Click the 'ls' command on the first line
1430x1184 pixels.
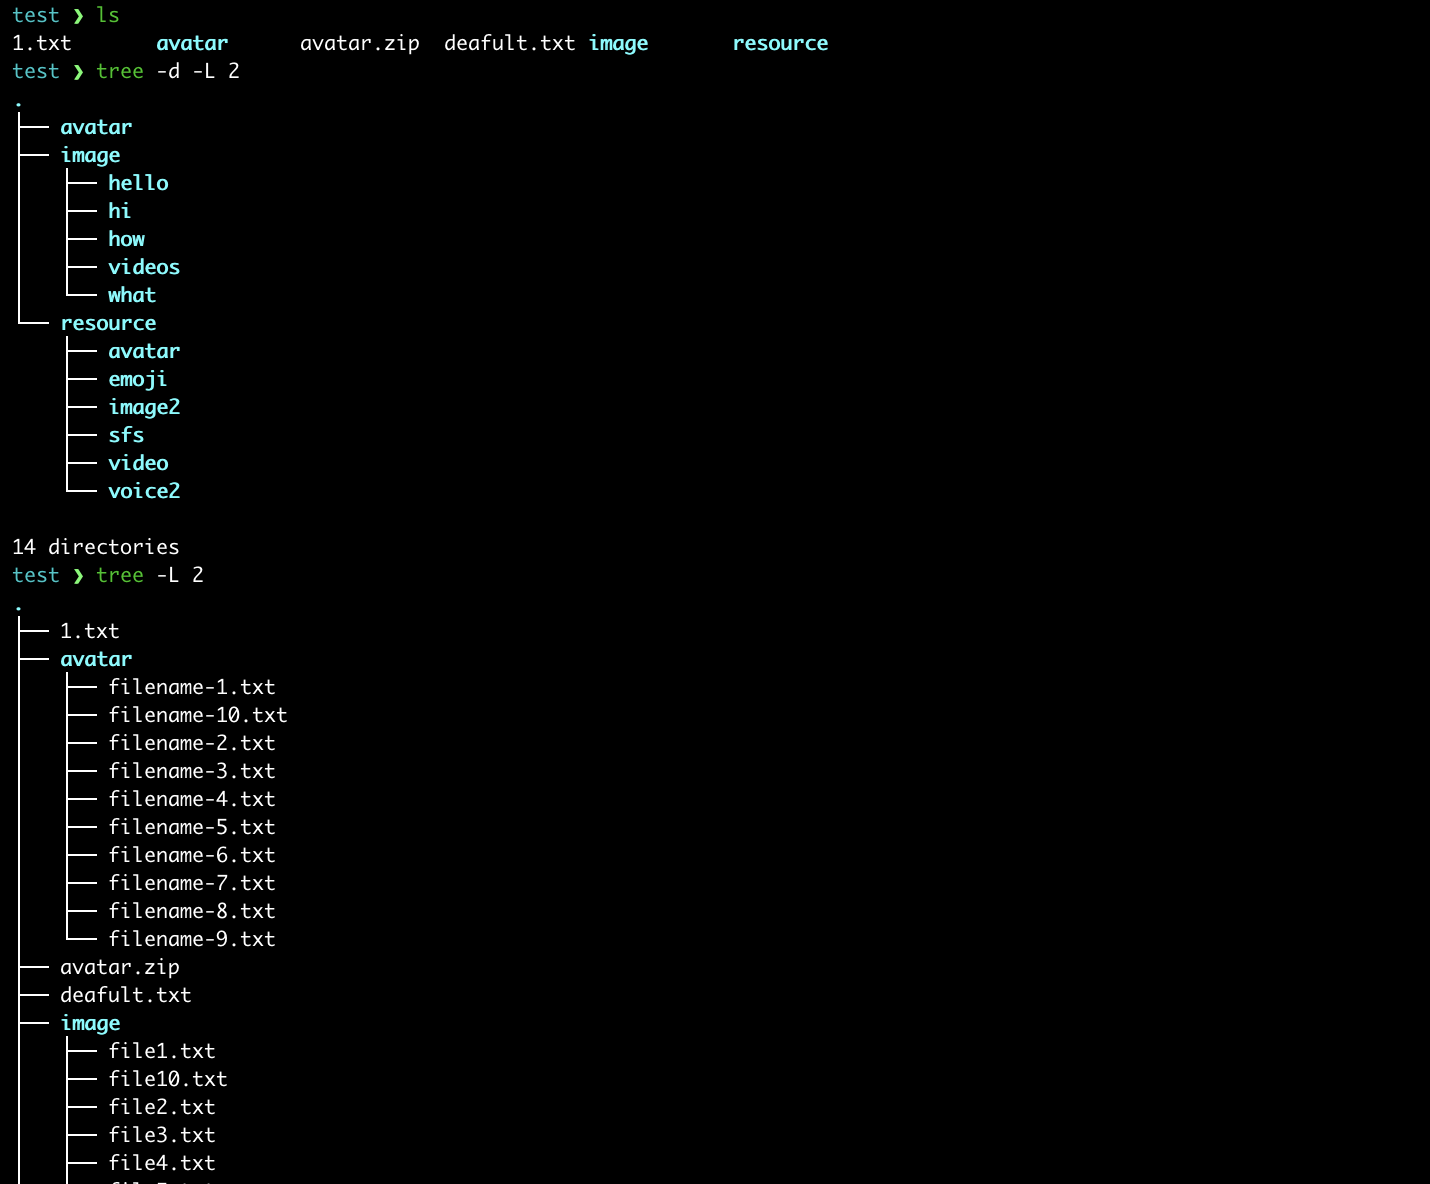[x=108, y=15]
